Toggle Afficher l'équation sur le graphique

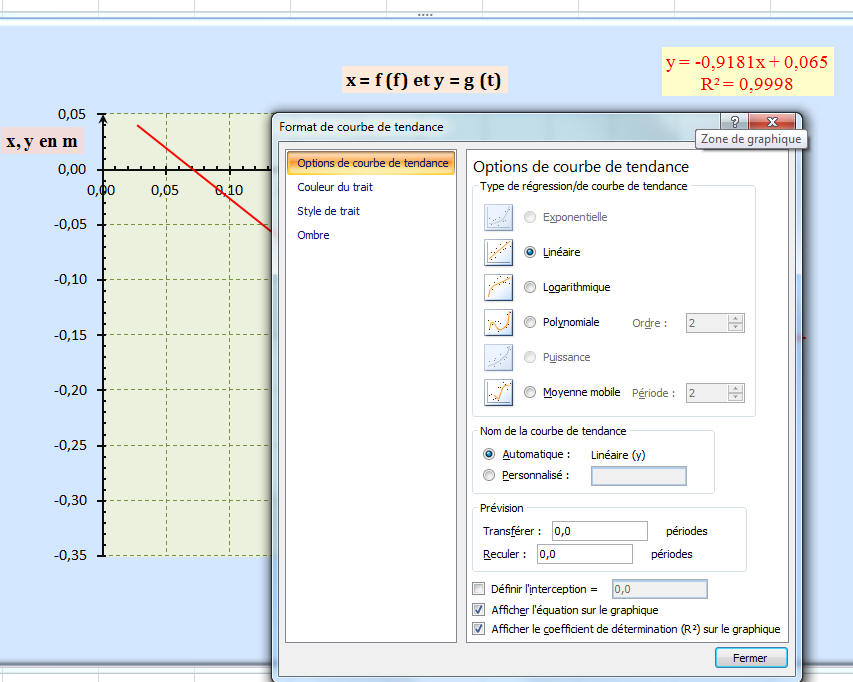point(479,610)
